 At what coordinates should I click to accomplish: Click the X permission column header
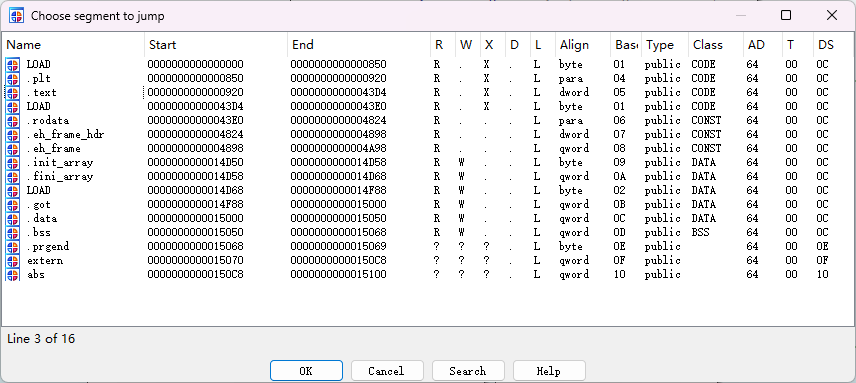pos(492,45)
